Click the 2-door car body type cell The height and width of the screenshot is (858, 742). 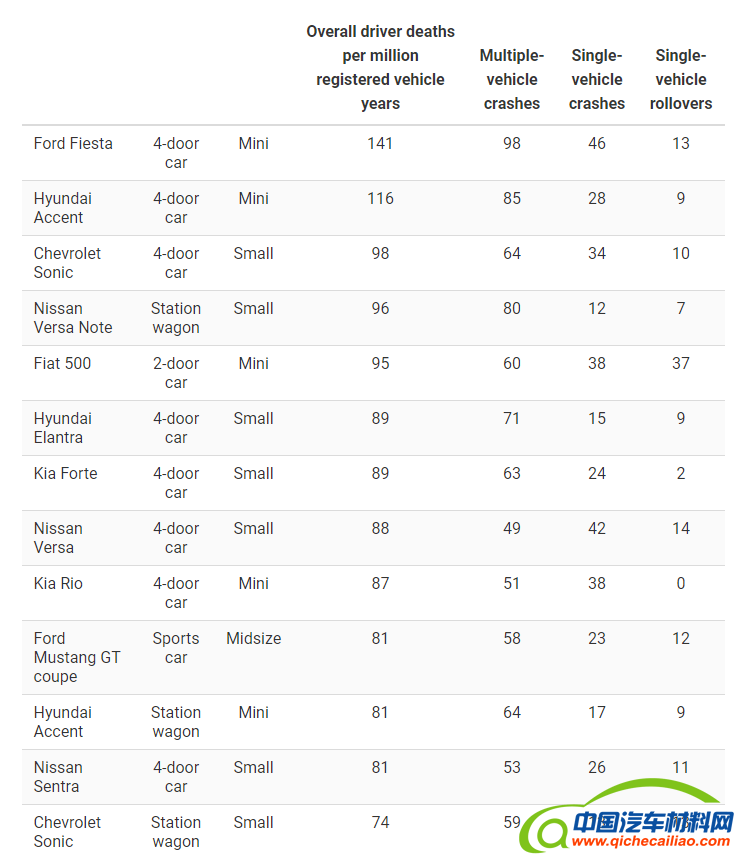(176, 373)
